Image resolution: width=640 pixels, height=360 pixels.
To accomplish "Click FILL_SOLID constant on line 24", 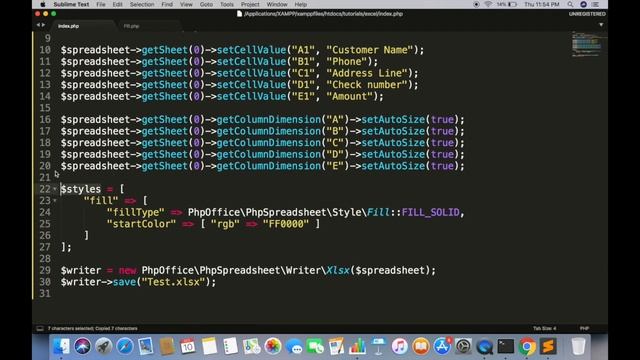I will pyautogui.click(x=430, y=213).
